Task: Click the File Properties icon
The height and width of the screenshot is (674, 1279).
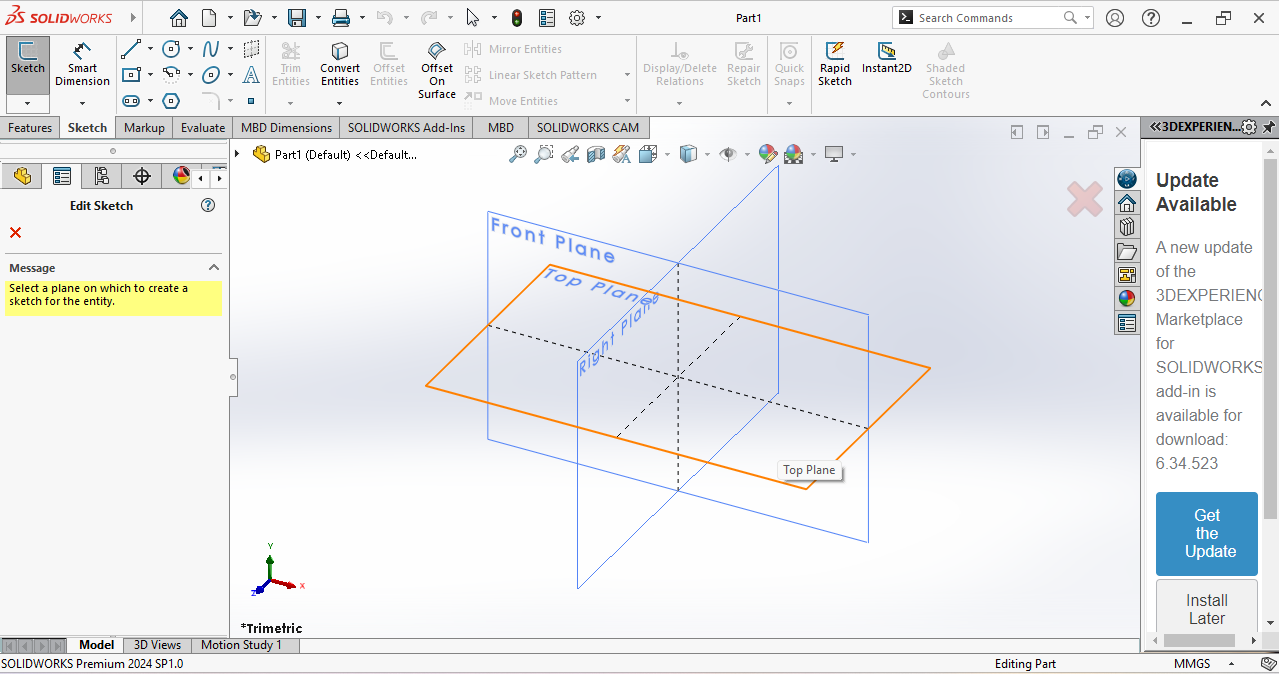Action: pos(546,18)
